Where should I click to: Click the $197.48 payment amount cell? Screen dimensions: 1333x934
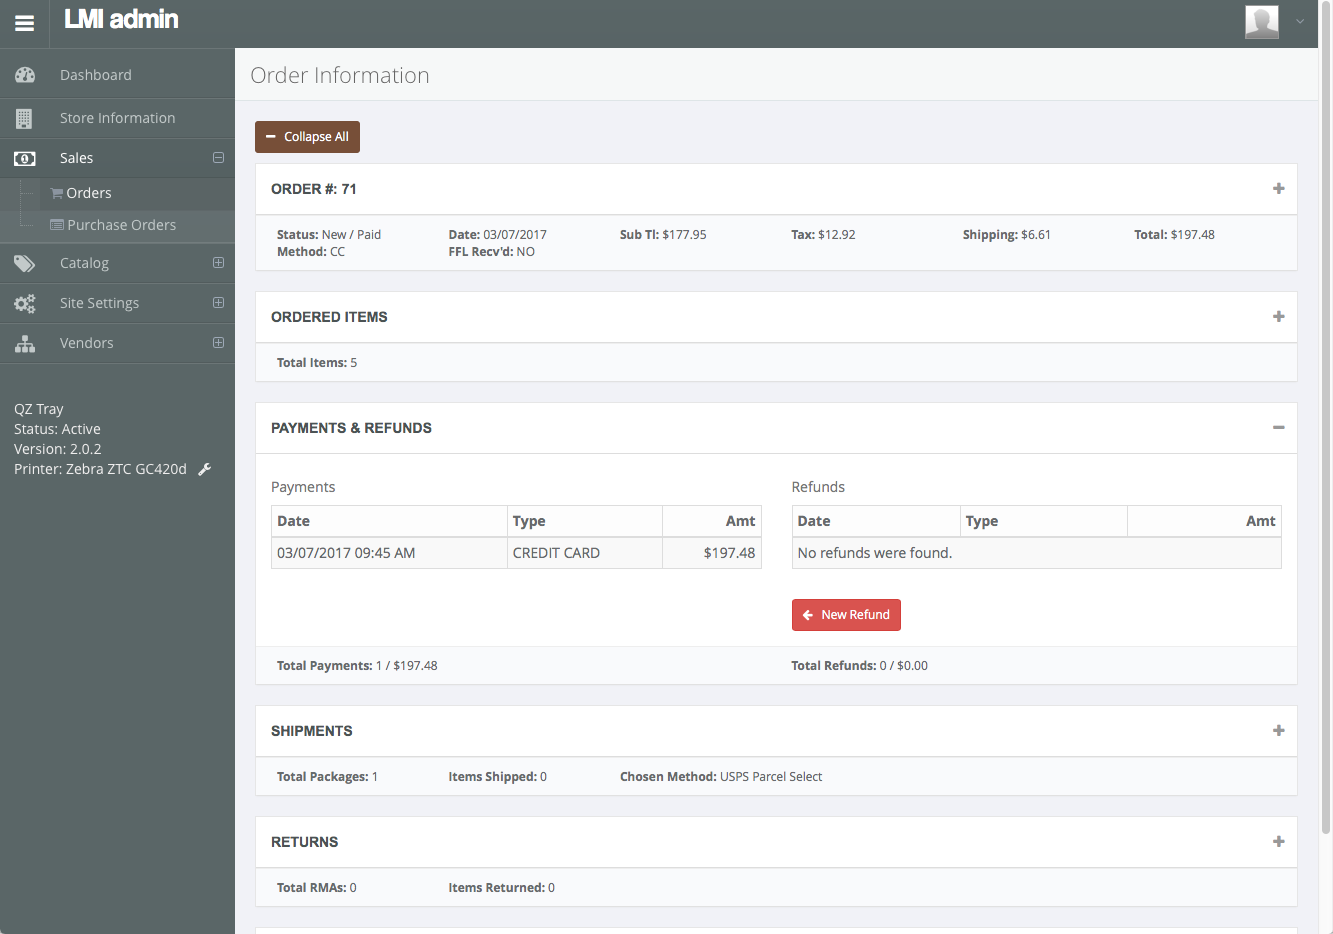(712, 553)
